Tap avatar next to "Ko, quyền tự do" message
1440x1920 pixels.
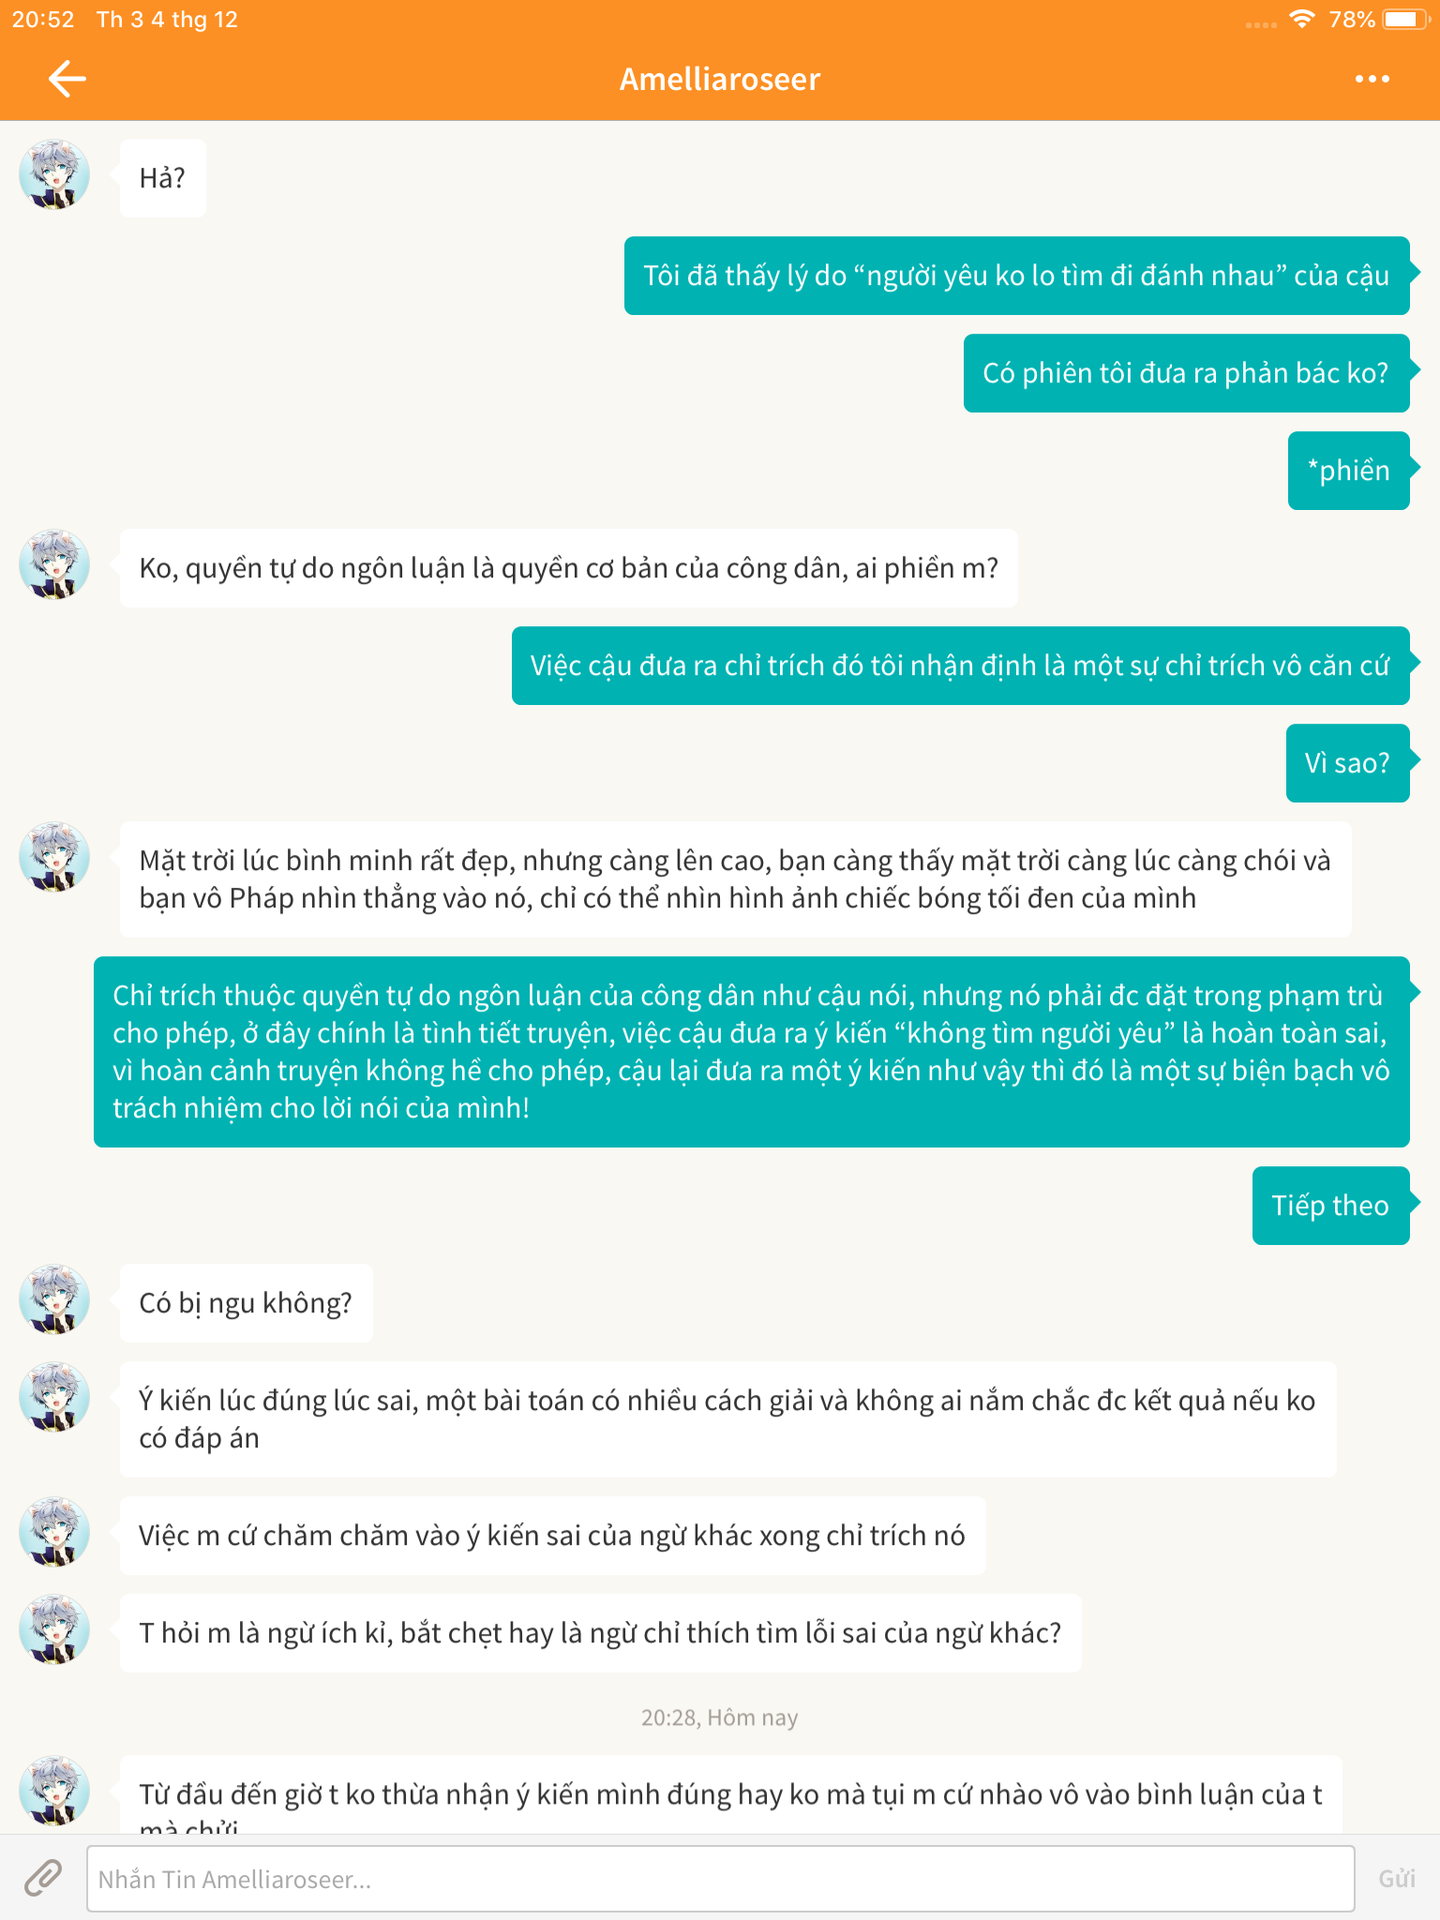55,565
